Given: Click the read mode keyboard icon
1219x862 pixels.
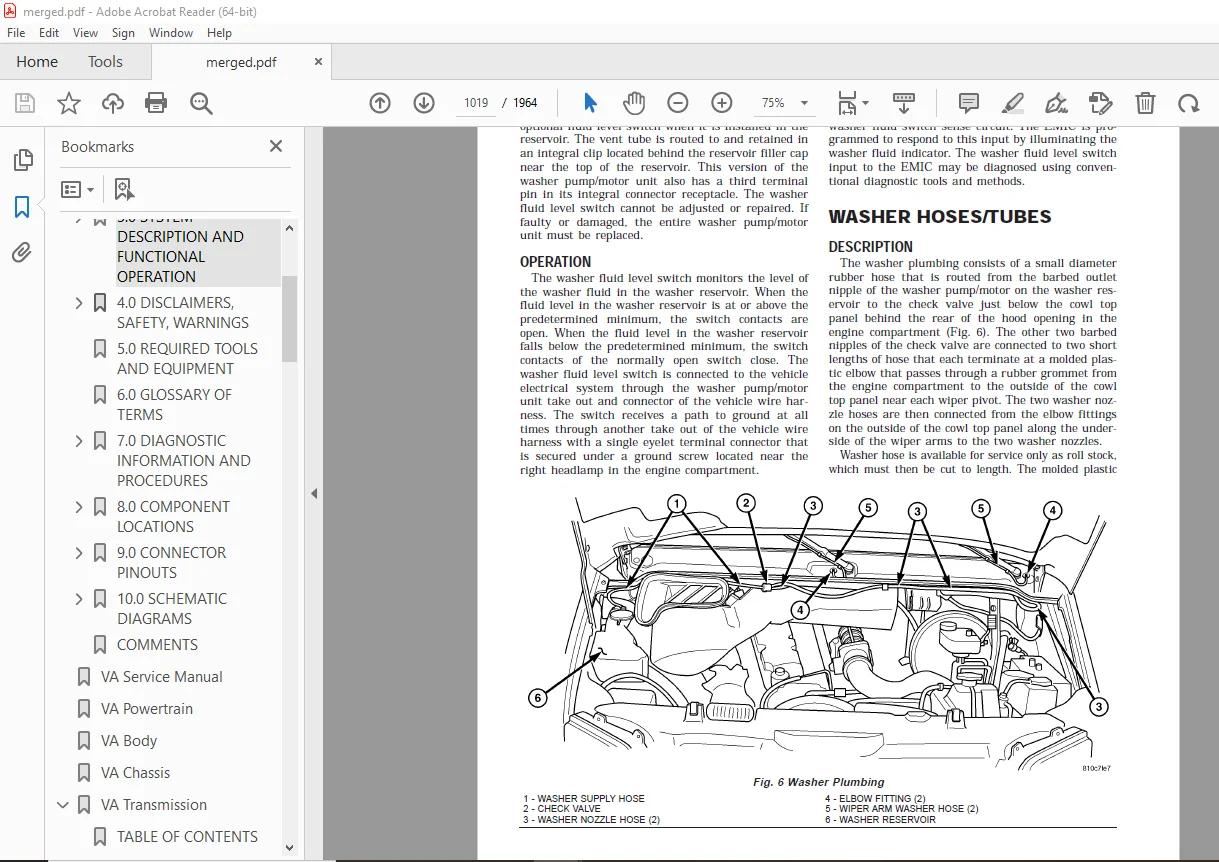Looking at the screenshot, I should 904,103.
